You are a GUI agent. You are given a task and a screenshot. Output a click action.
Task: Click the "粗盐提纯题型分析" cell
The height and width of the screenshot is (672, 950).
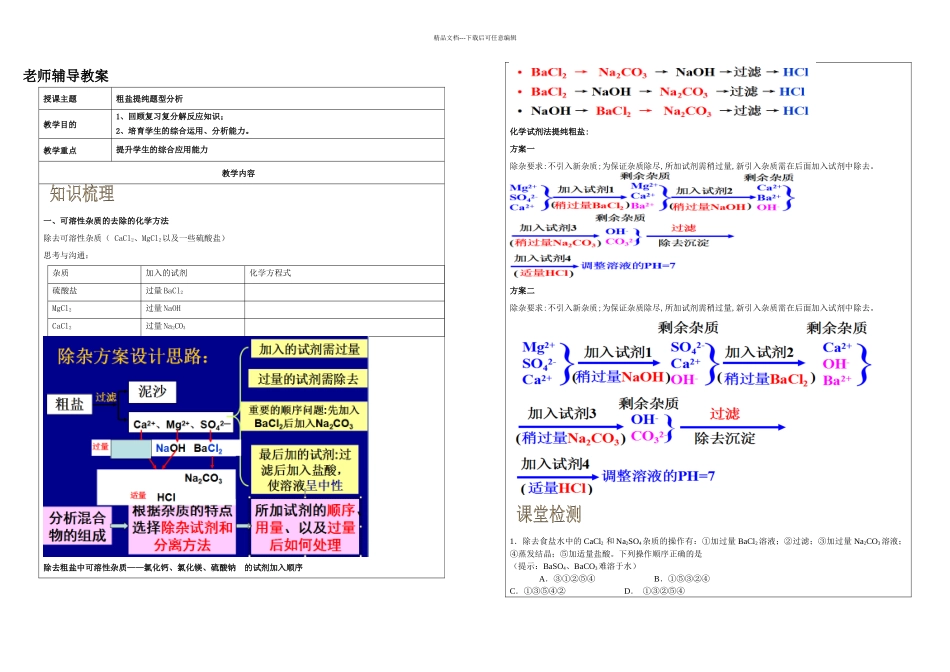(278, 99)
